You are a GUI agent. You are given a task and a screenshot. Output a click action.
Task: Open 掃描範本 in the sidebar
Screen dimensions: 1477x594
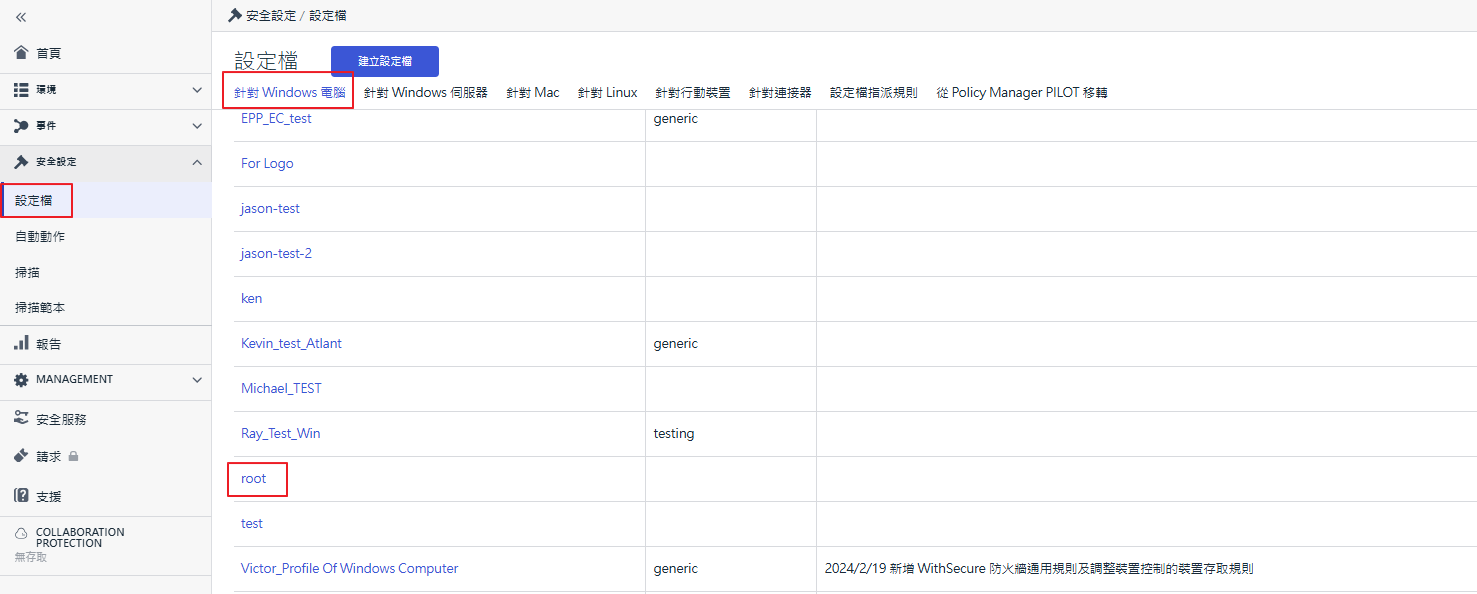(40, 308)
